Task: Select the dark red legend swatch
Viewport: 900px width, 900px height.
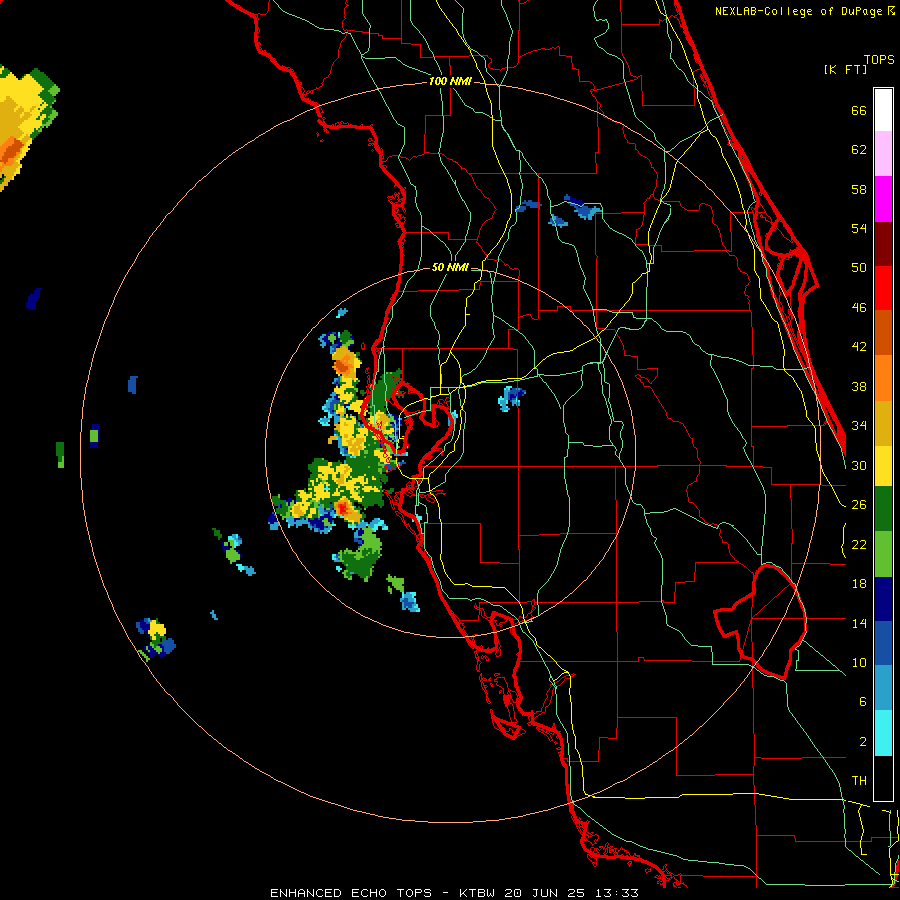Action: (883, 243)
